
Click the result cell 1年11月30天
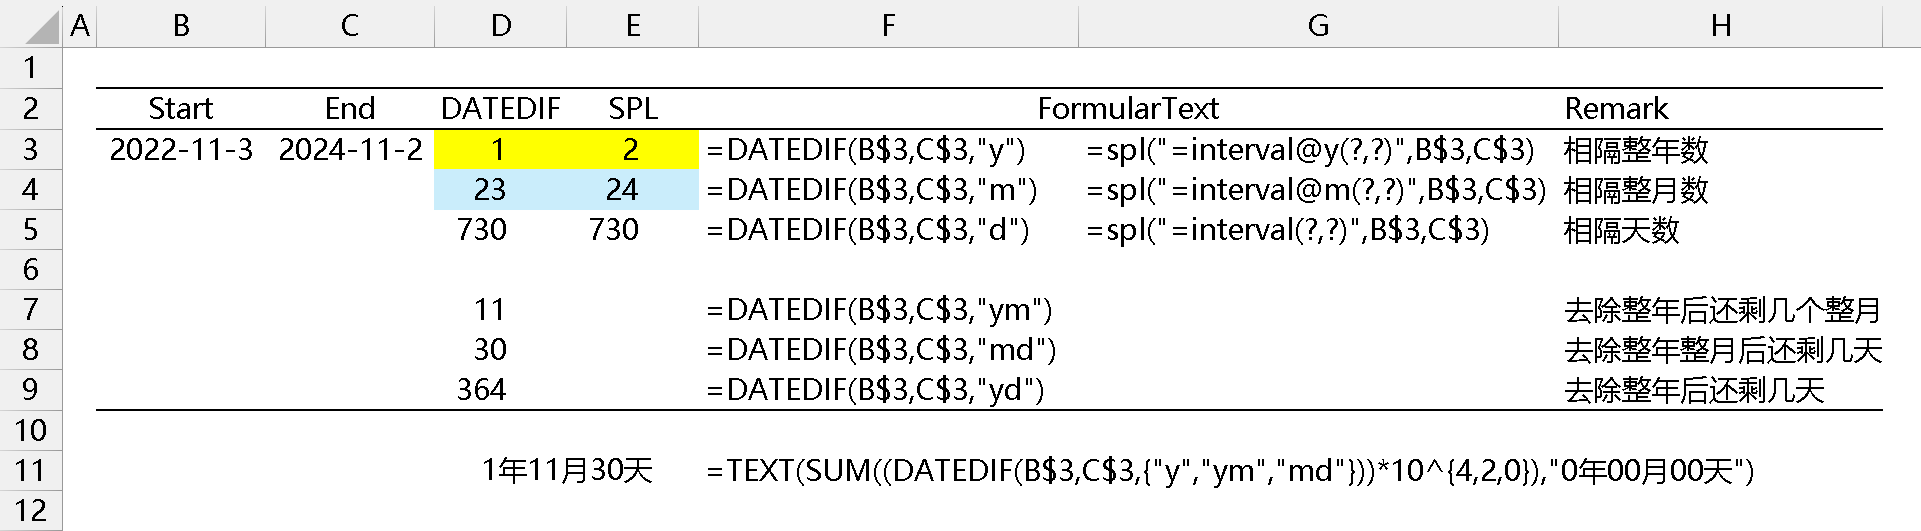point(566,470)
